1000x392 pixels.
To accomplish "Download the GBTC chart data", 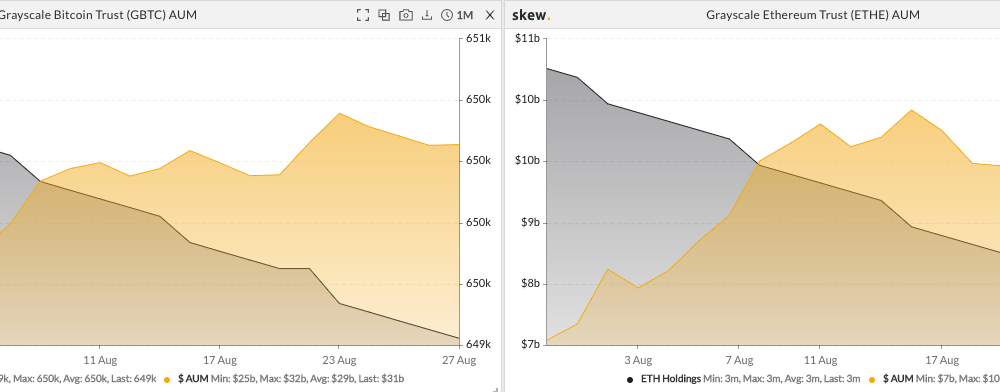I will click(x=427, y=15).
